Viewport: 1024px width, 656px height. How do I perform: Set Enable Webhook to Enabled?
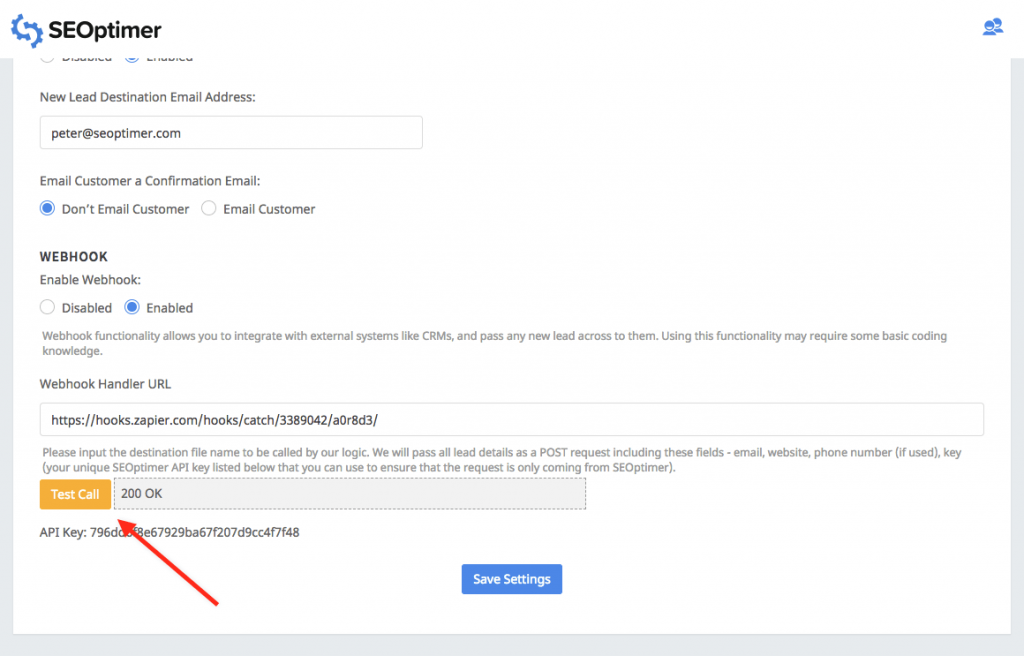pos(131,308)
